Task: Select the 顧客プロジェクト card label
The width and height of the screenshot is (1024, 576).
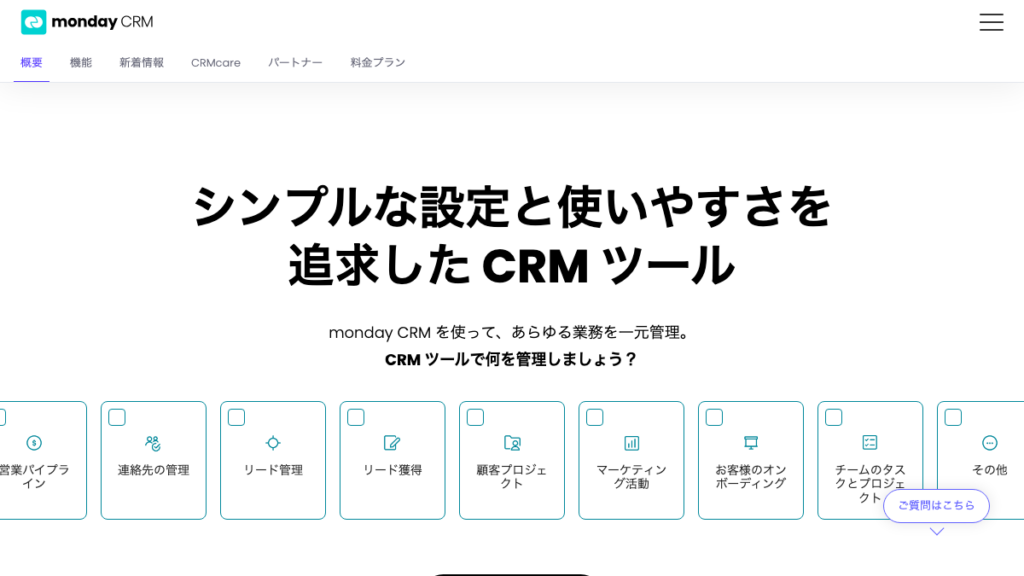Action: pos(512,476)
